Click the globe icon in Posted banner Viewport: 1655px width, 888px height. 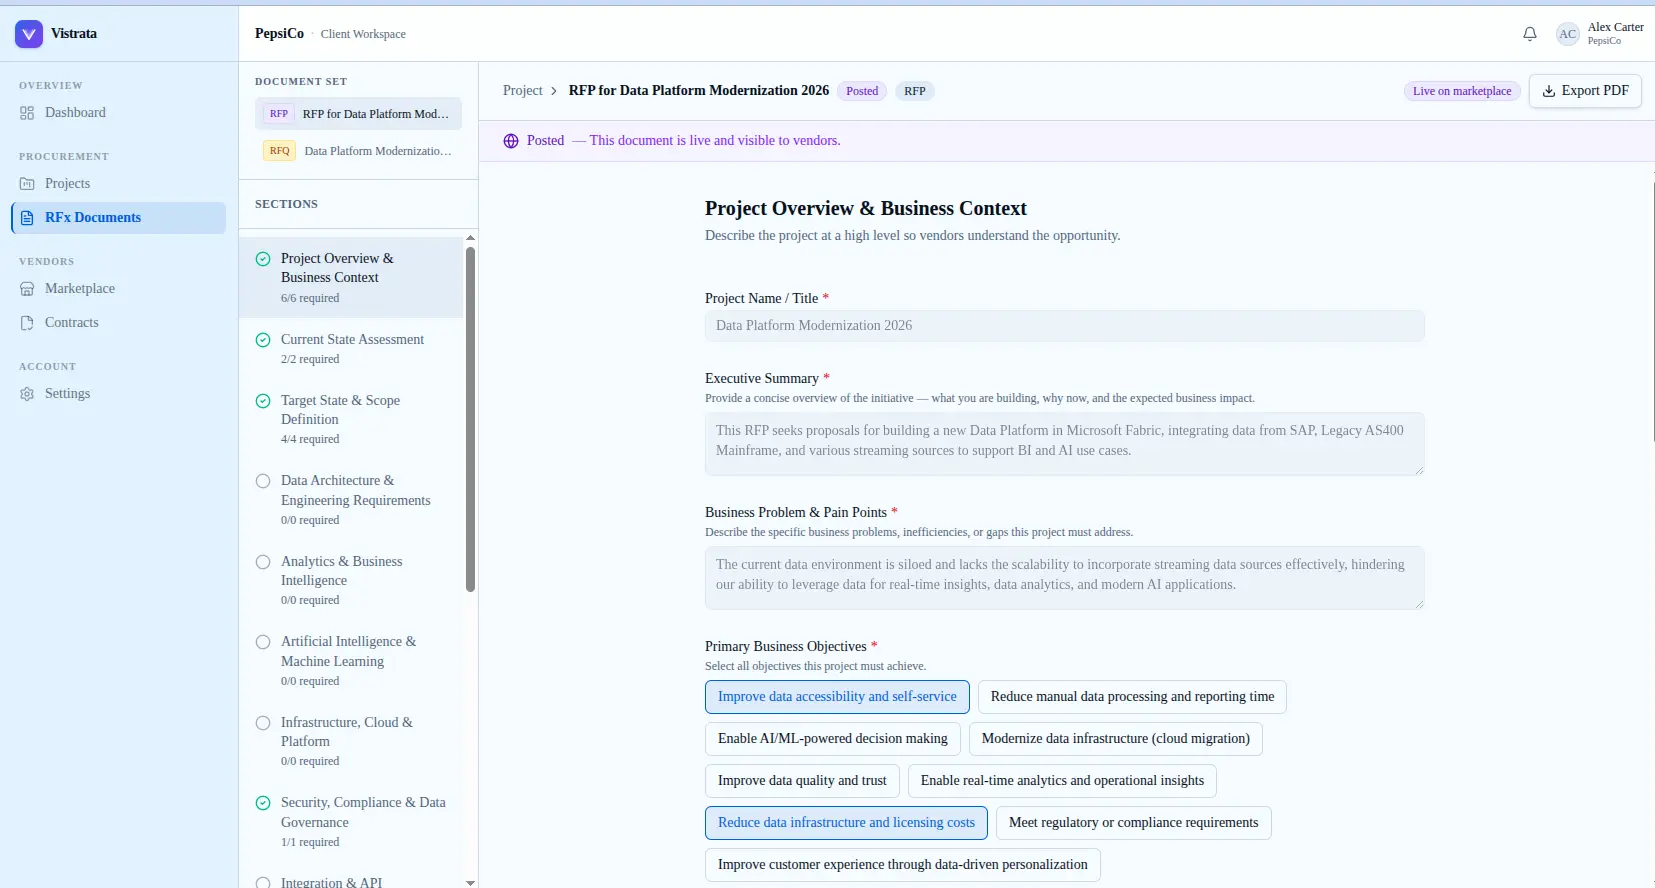coord(511,141)
